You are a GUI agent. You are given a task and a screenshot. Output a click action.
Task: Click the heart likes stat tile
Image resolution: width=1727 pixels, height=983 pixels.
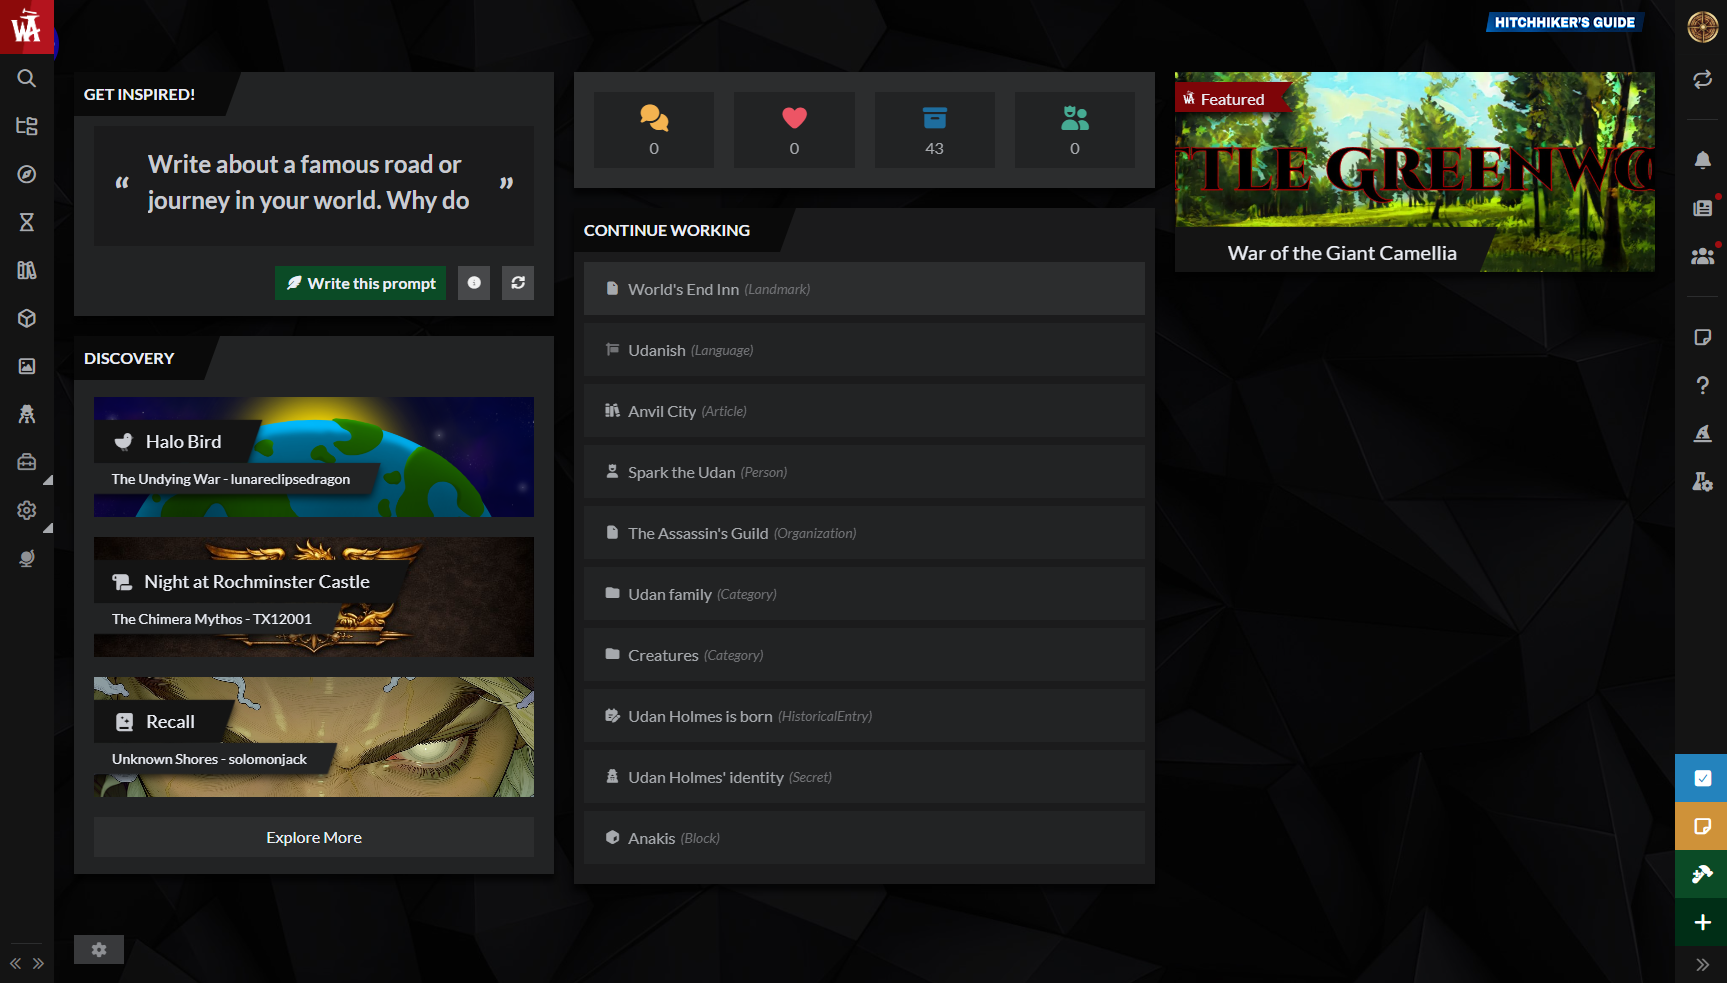tap(794, 130)
